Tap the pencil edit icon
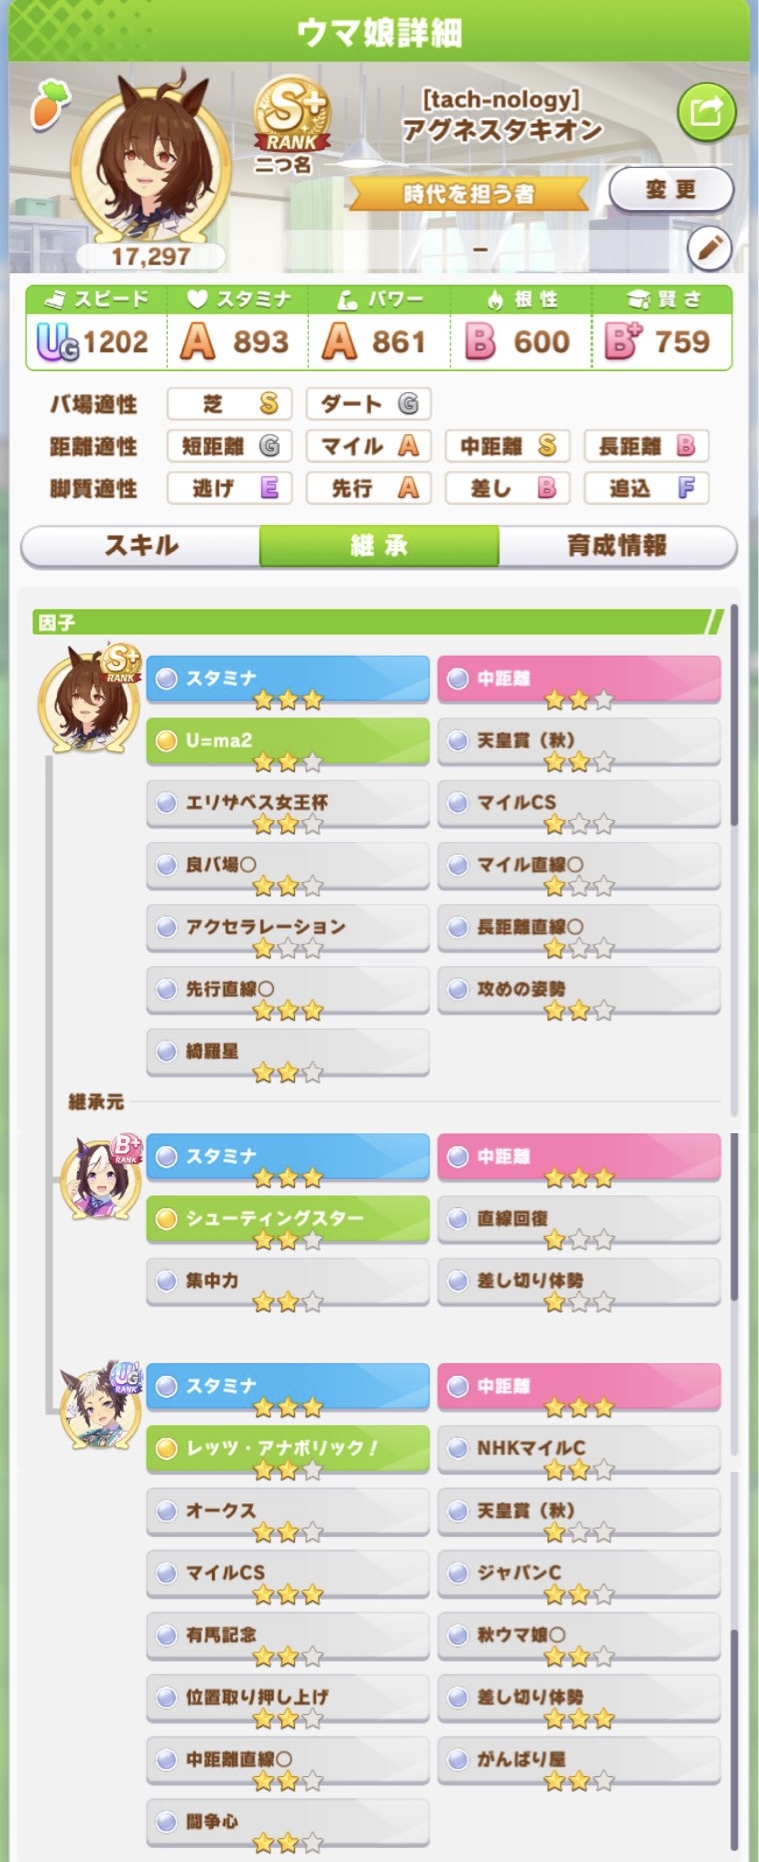759x1862 pixels. click(710, 248)
